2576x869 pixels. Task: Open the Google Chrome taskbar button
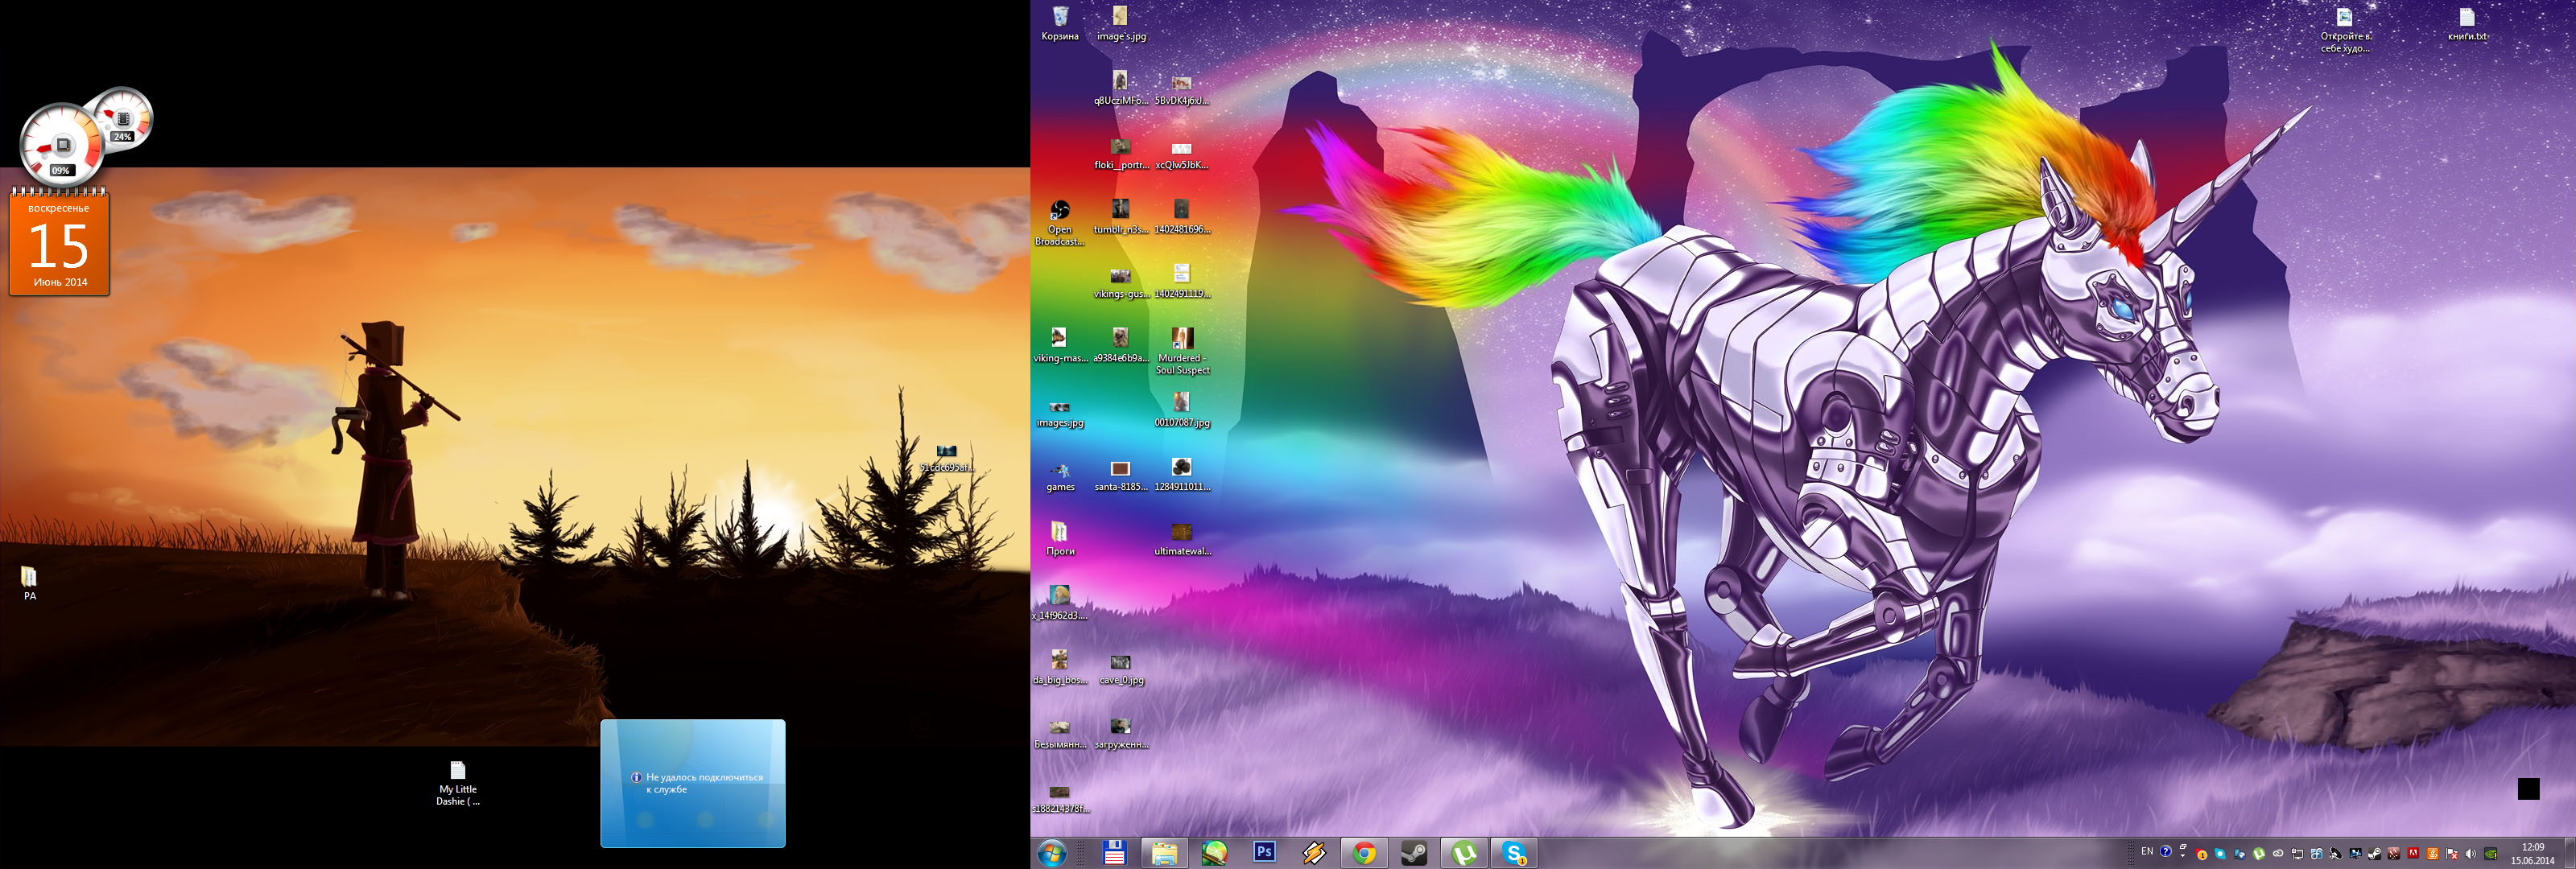[1364, 853]
